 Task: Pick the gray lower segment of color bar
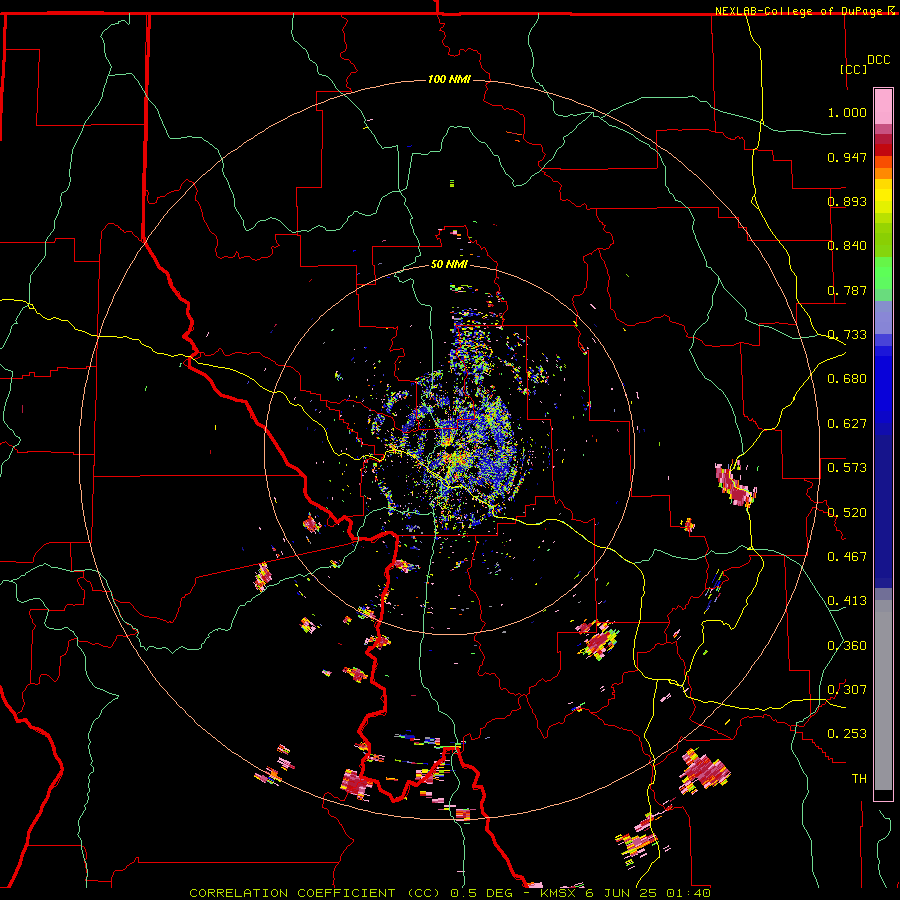883,695
